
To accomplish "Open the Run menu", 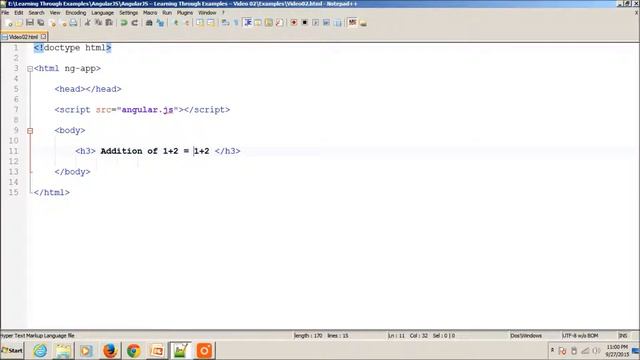I will click(x=167, y=13).
